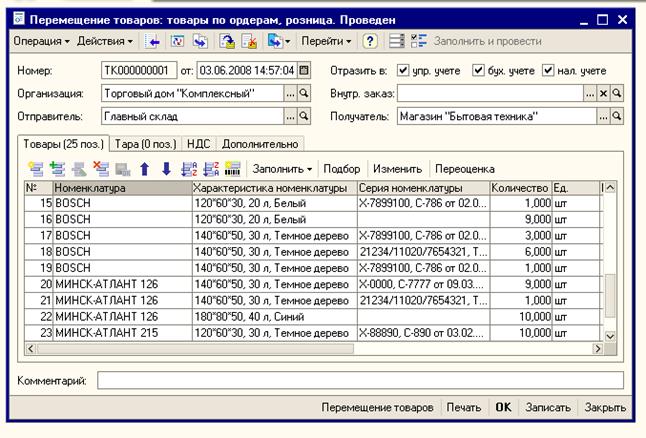Click the edit row icon in table toolbar
Image resolution: width=646 pixels, height=438 pixels.
pos(79,169)
